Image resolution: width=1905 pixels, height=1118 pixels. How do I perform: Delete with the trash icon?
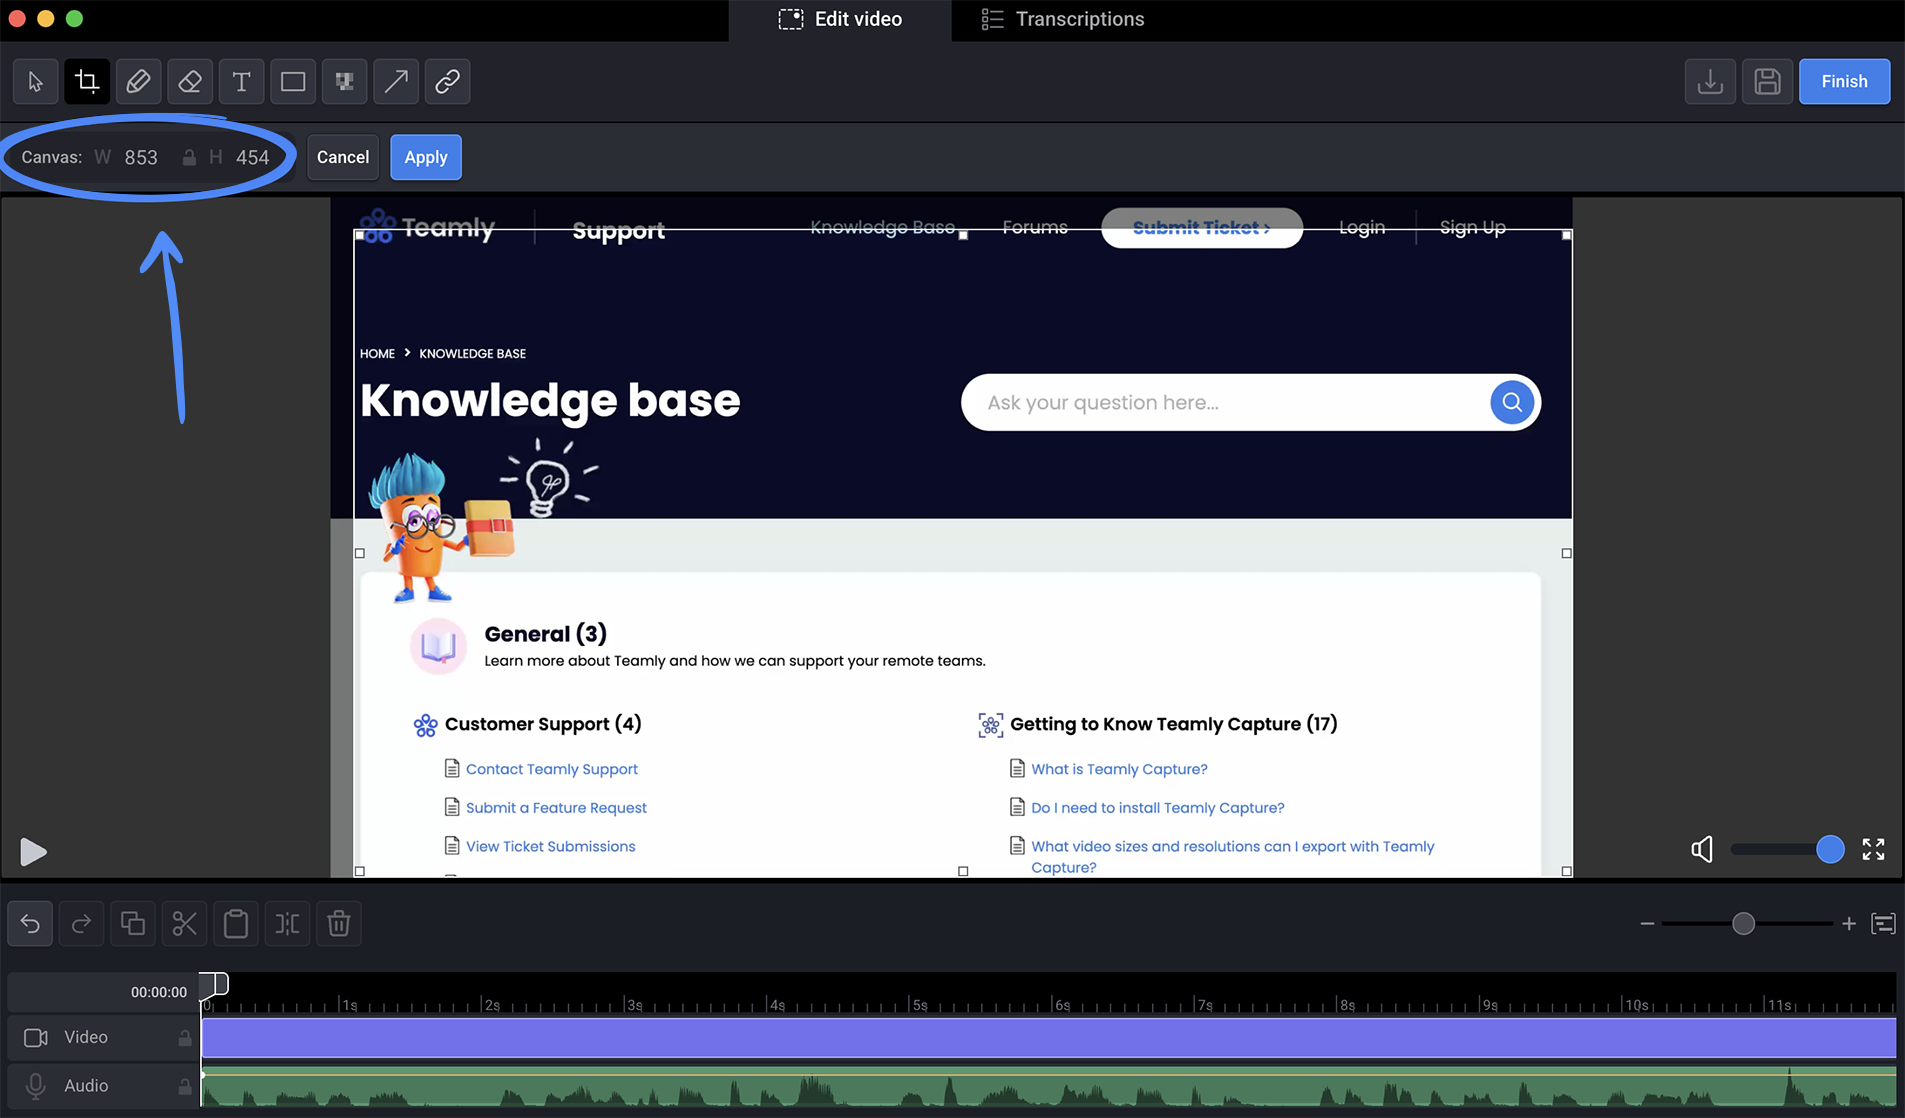[x=339, y=923]
